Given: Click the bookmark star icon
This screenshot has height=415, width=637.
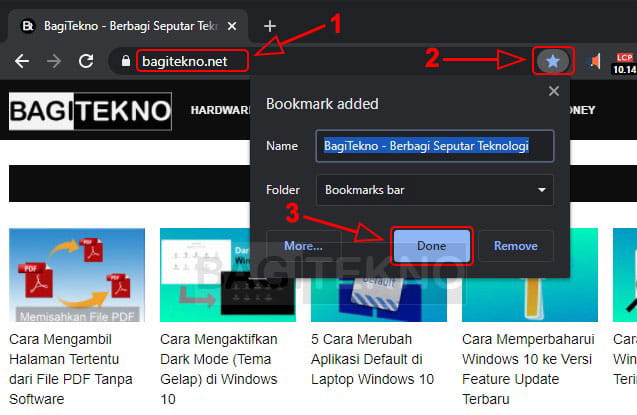Looking at the screenshot, I should tap(552, 61).
